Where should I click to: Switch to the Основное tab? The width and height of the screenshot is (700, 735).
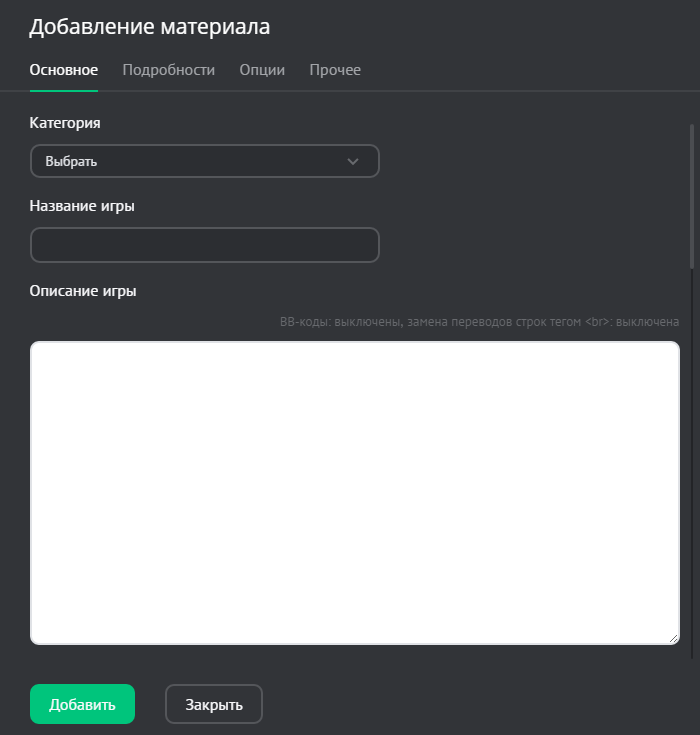click(64, 70)
